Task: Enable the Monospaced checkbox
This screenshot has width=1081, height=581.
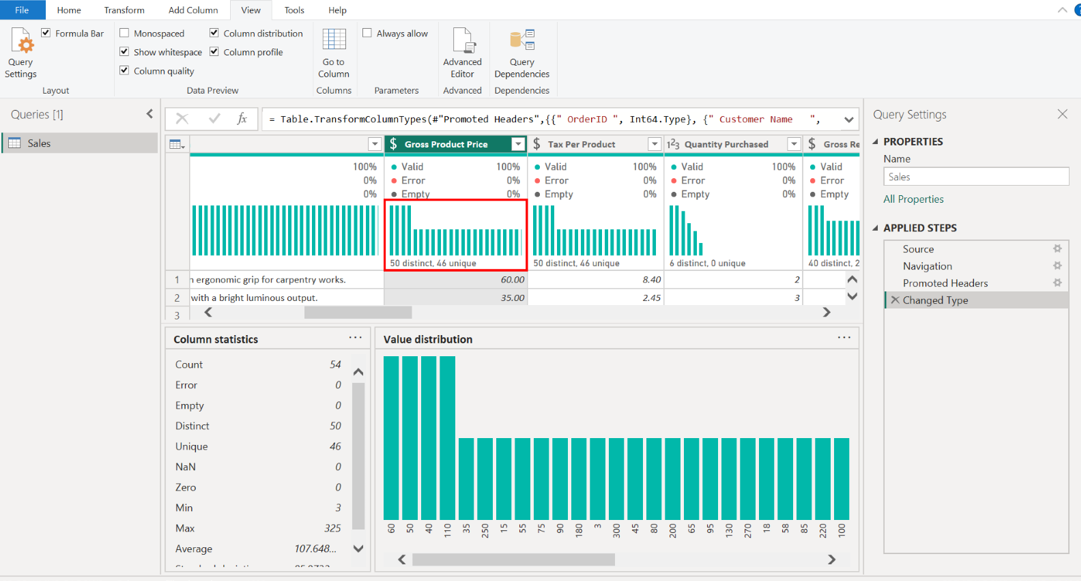Action: [125, 34]
